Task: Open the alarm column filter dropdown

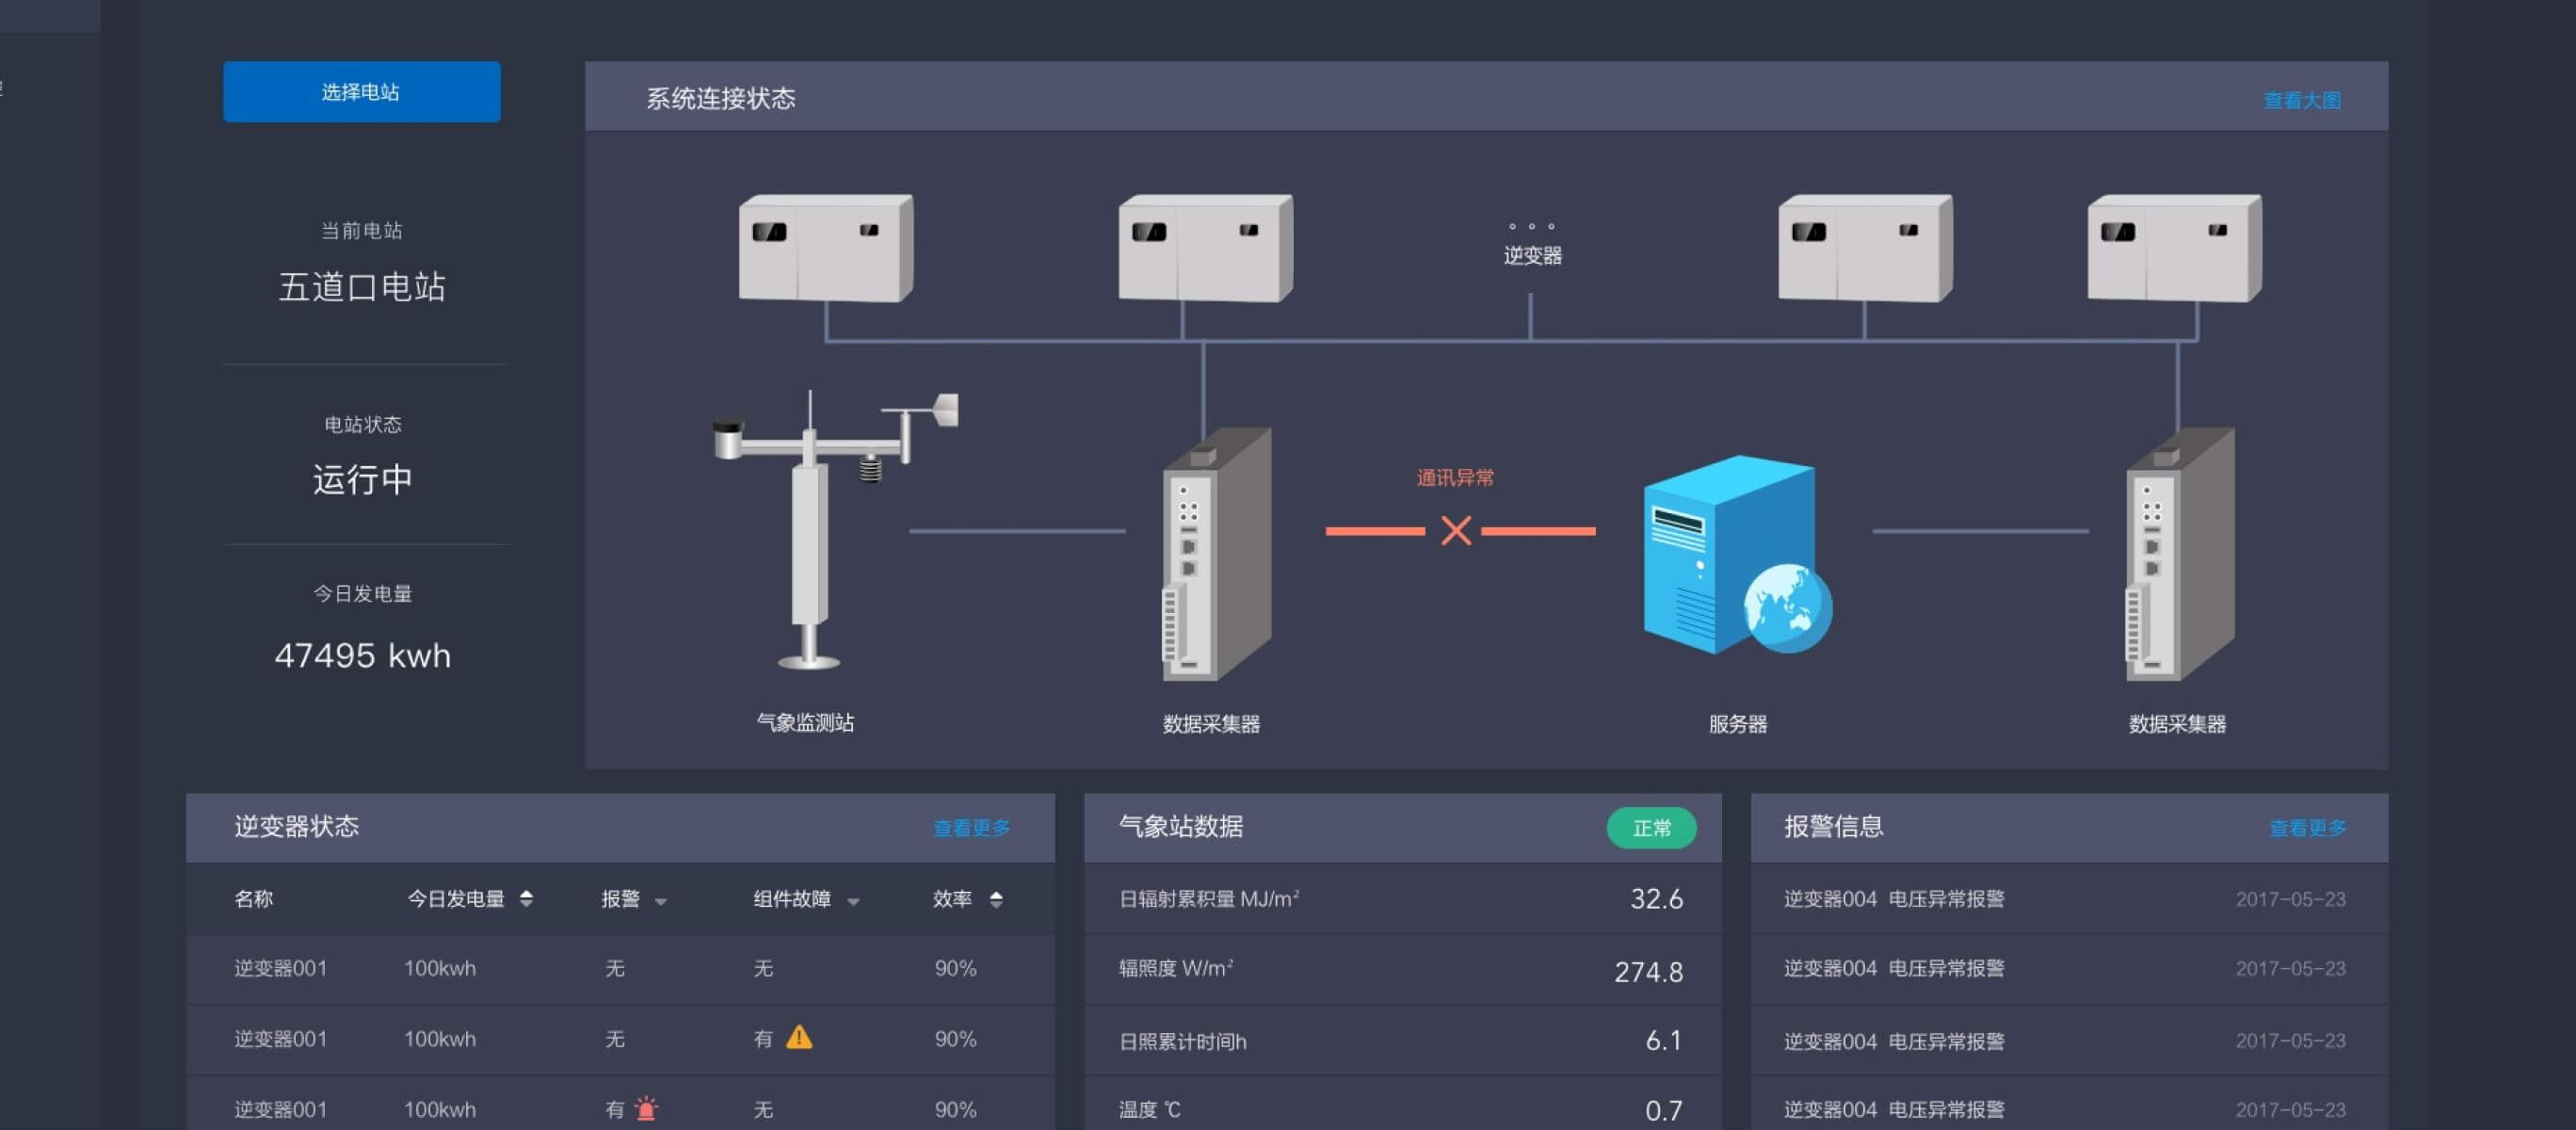Action: pos(660,902)
